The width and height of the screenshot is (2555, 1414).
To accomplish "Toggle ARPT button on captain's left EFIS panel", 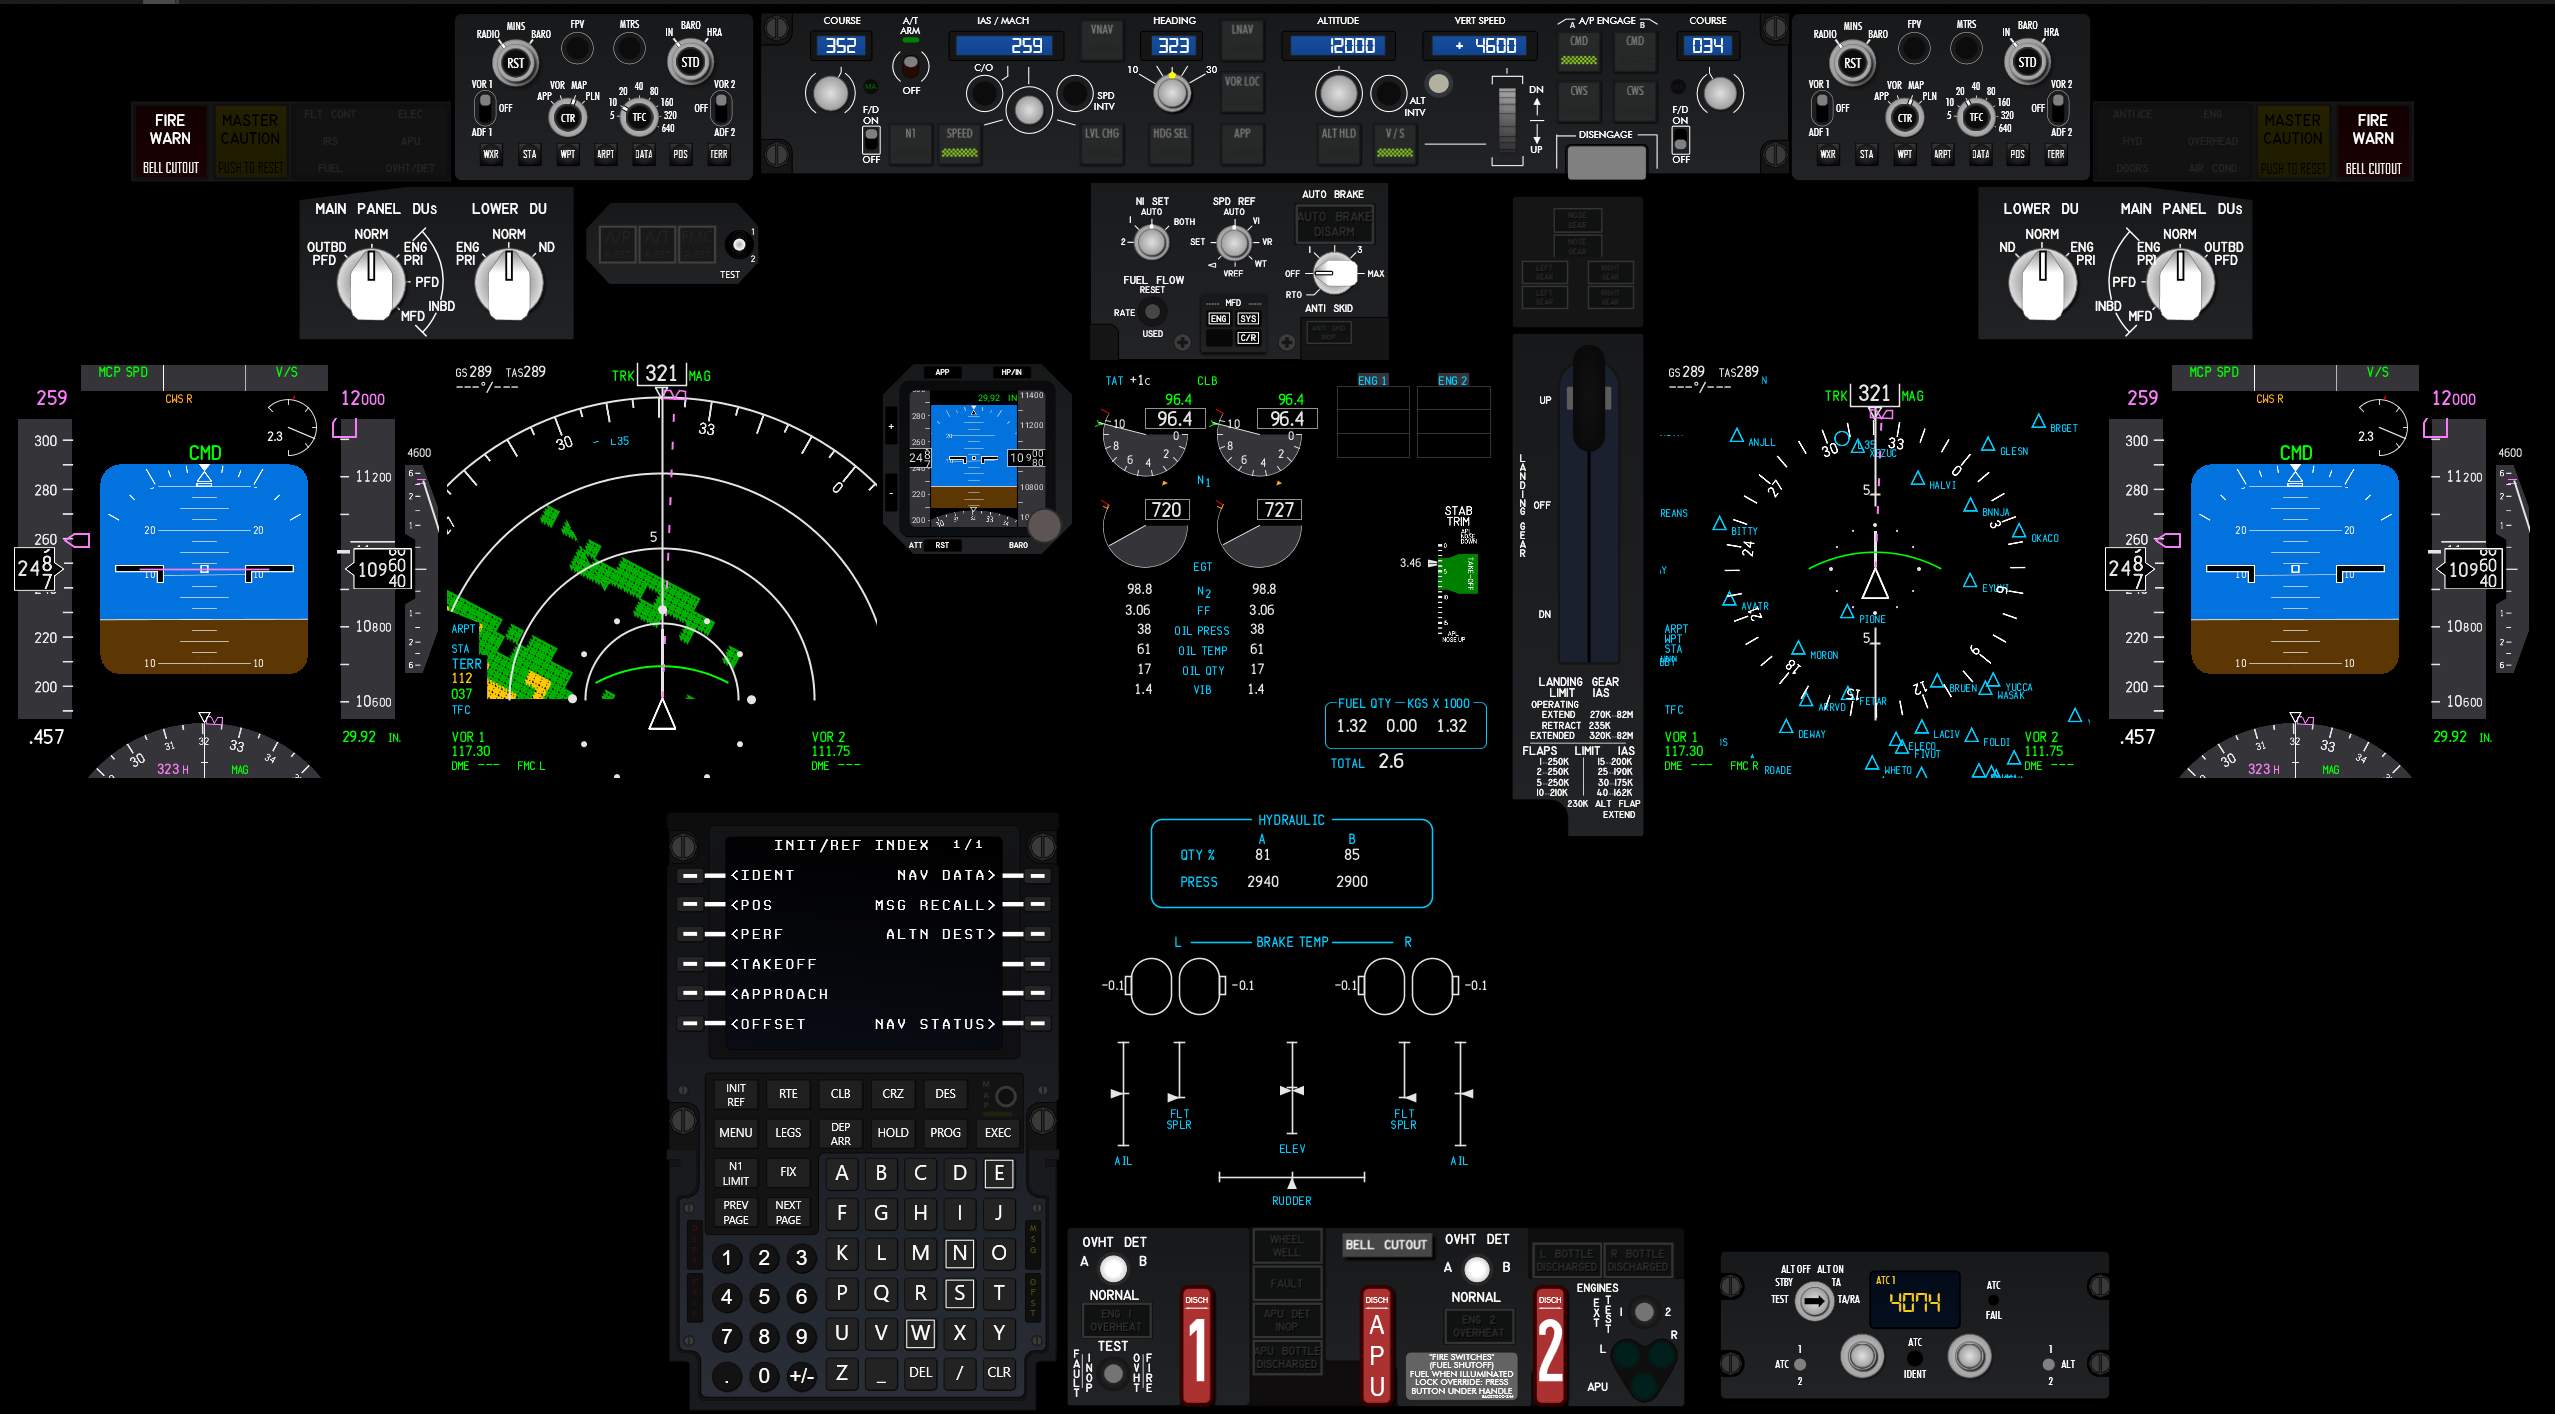I will click(605, 154).
